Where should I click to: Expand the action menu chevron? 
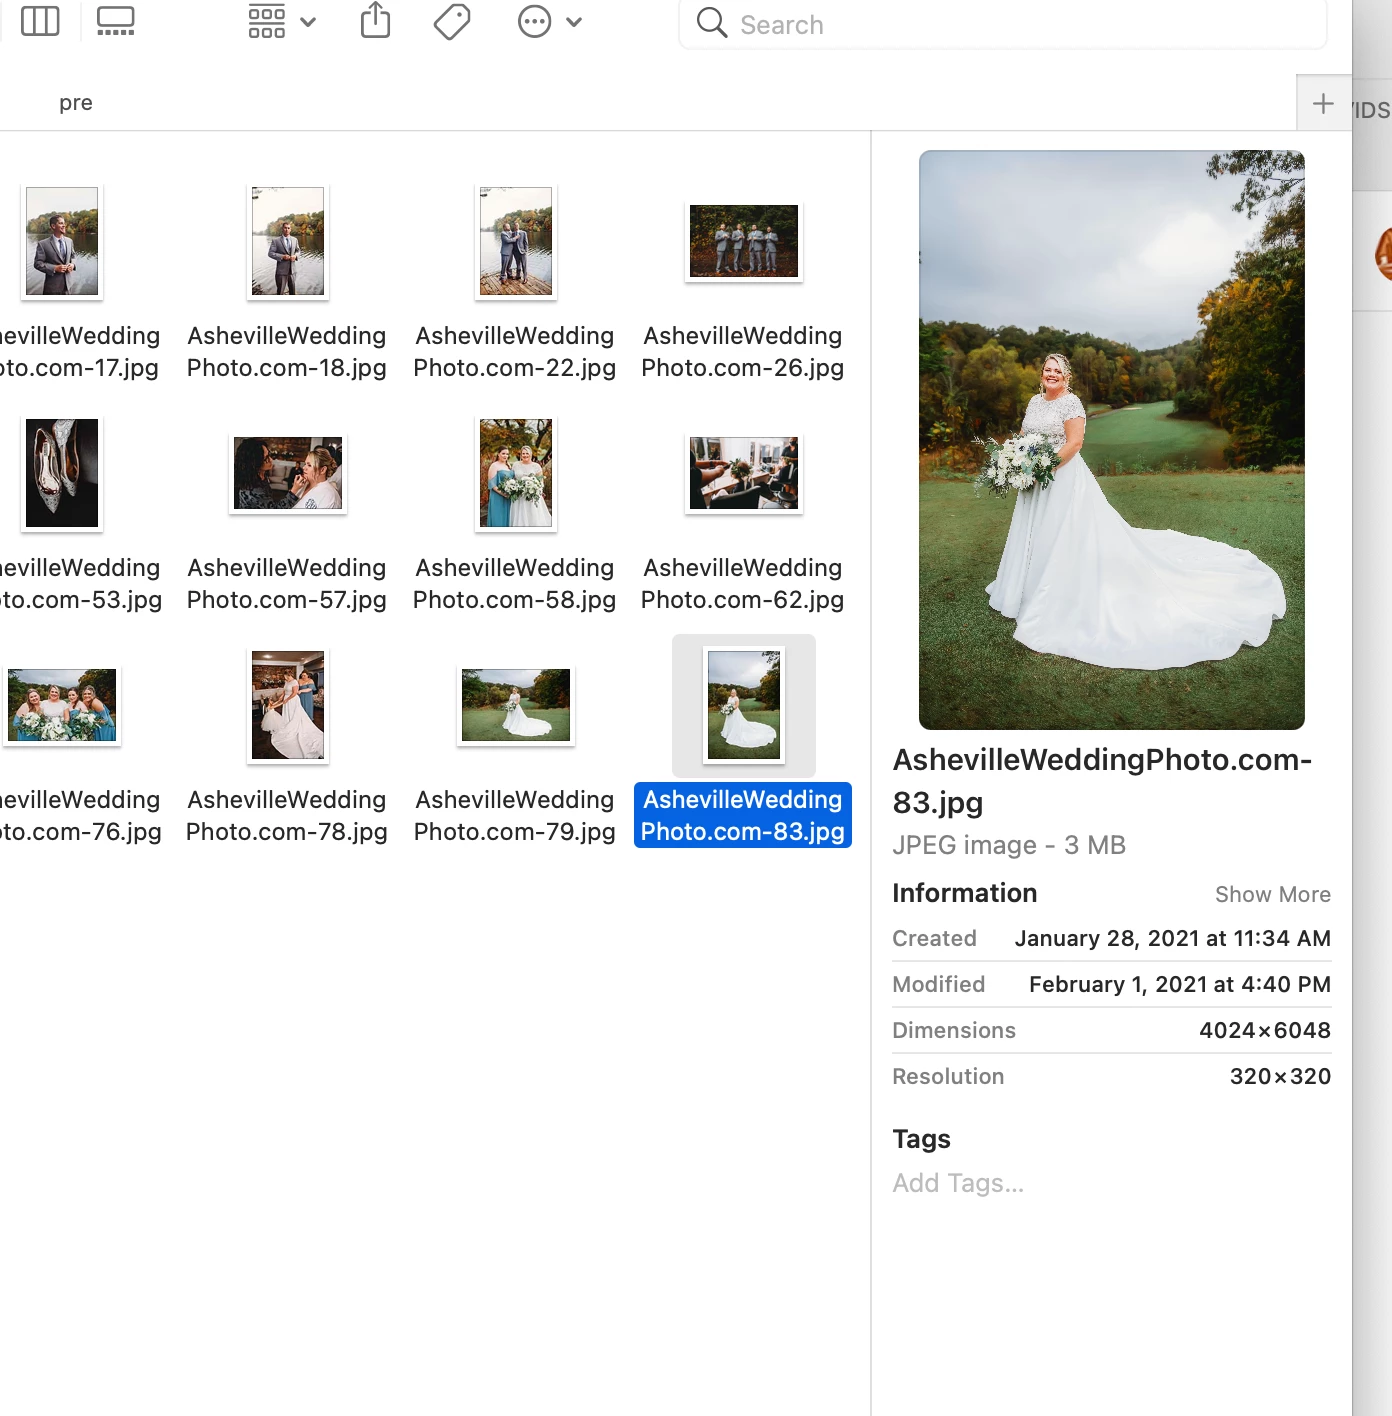[x=574, y=22]
